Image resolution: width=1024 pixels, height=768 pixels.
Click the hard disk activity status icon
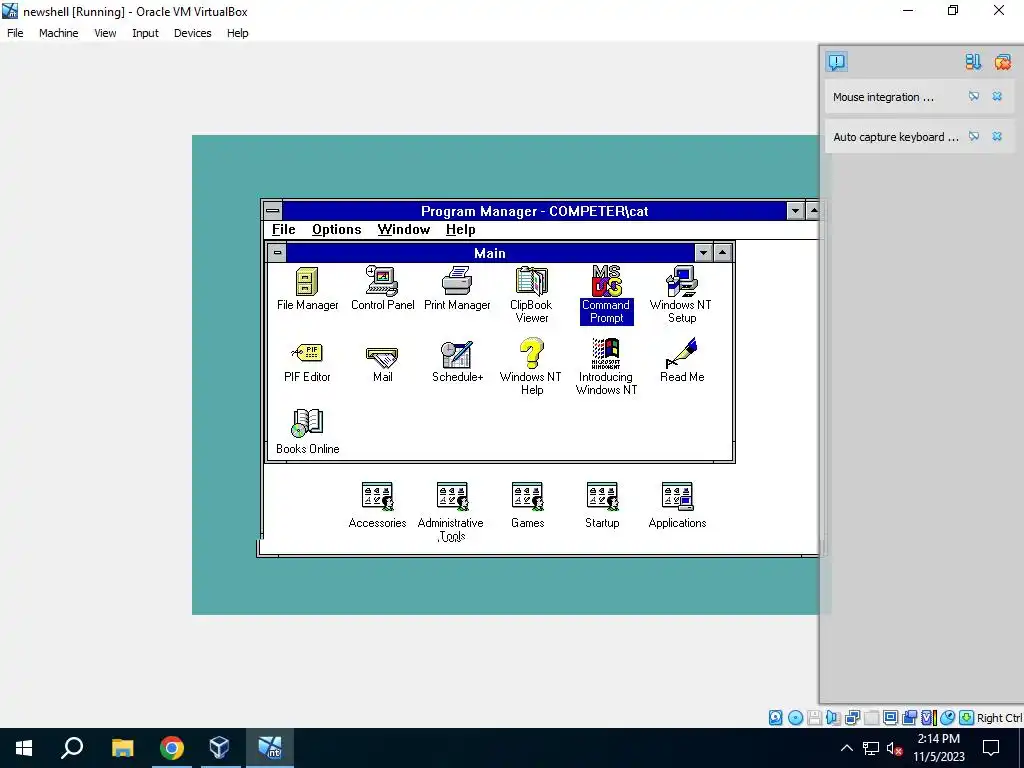(x=775, y=718)
